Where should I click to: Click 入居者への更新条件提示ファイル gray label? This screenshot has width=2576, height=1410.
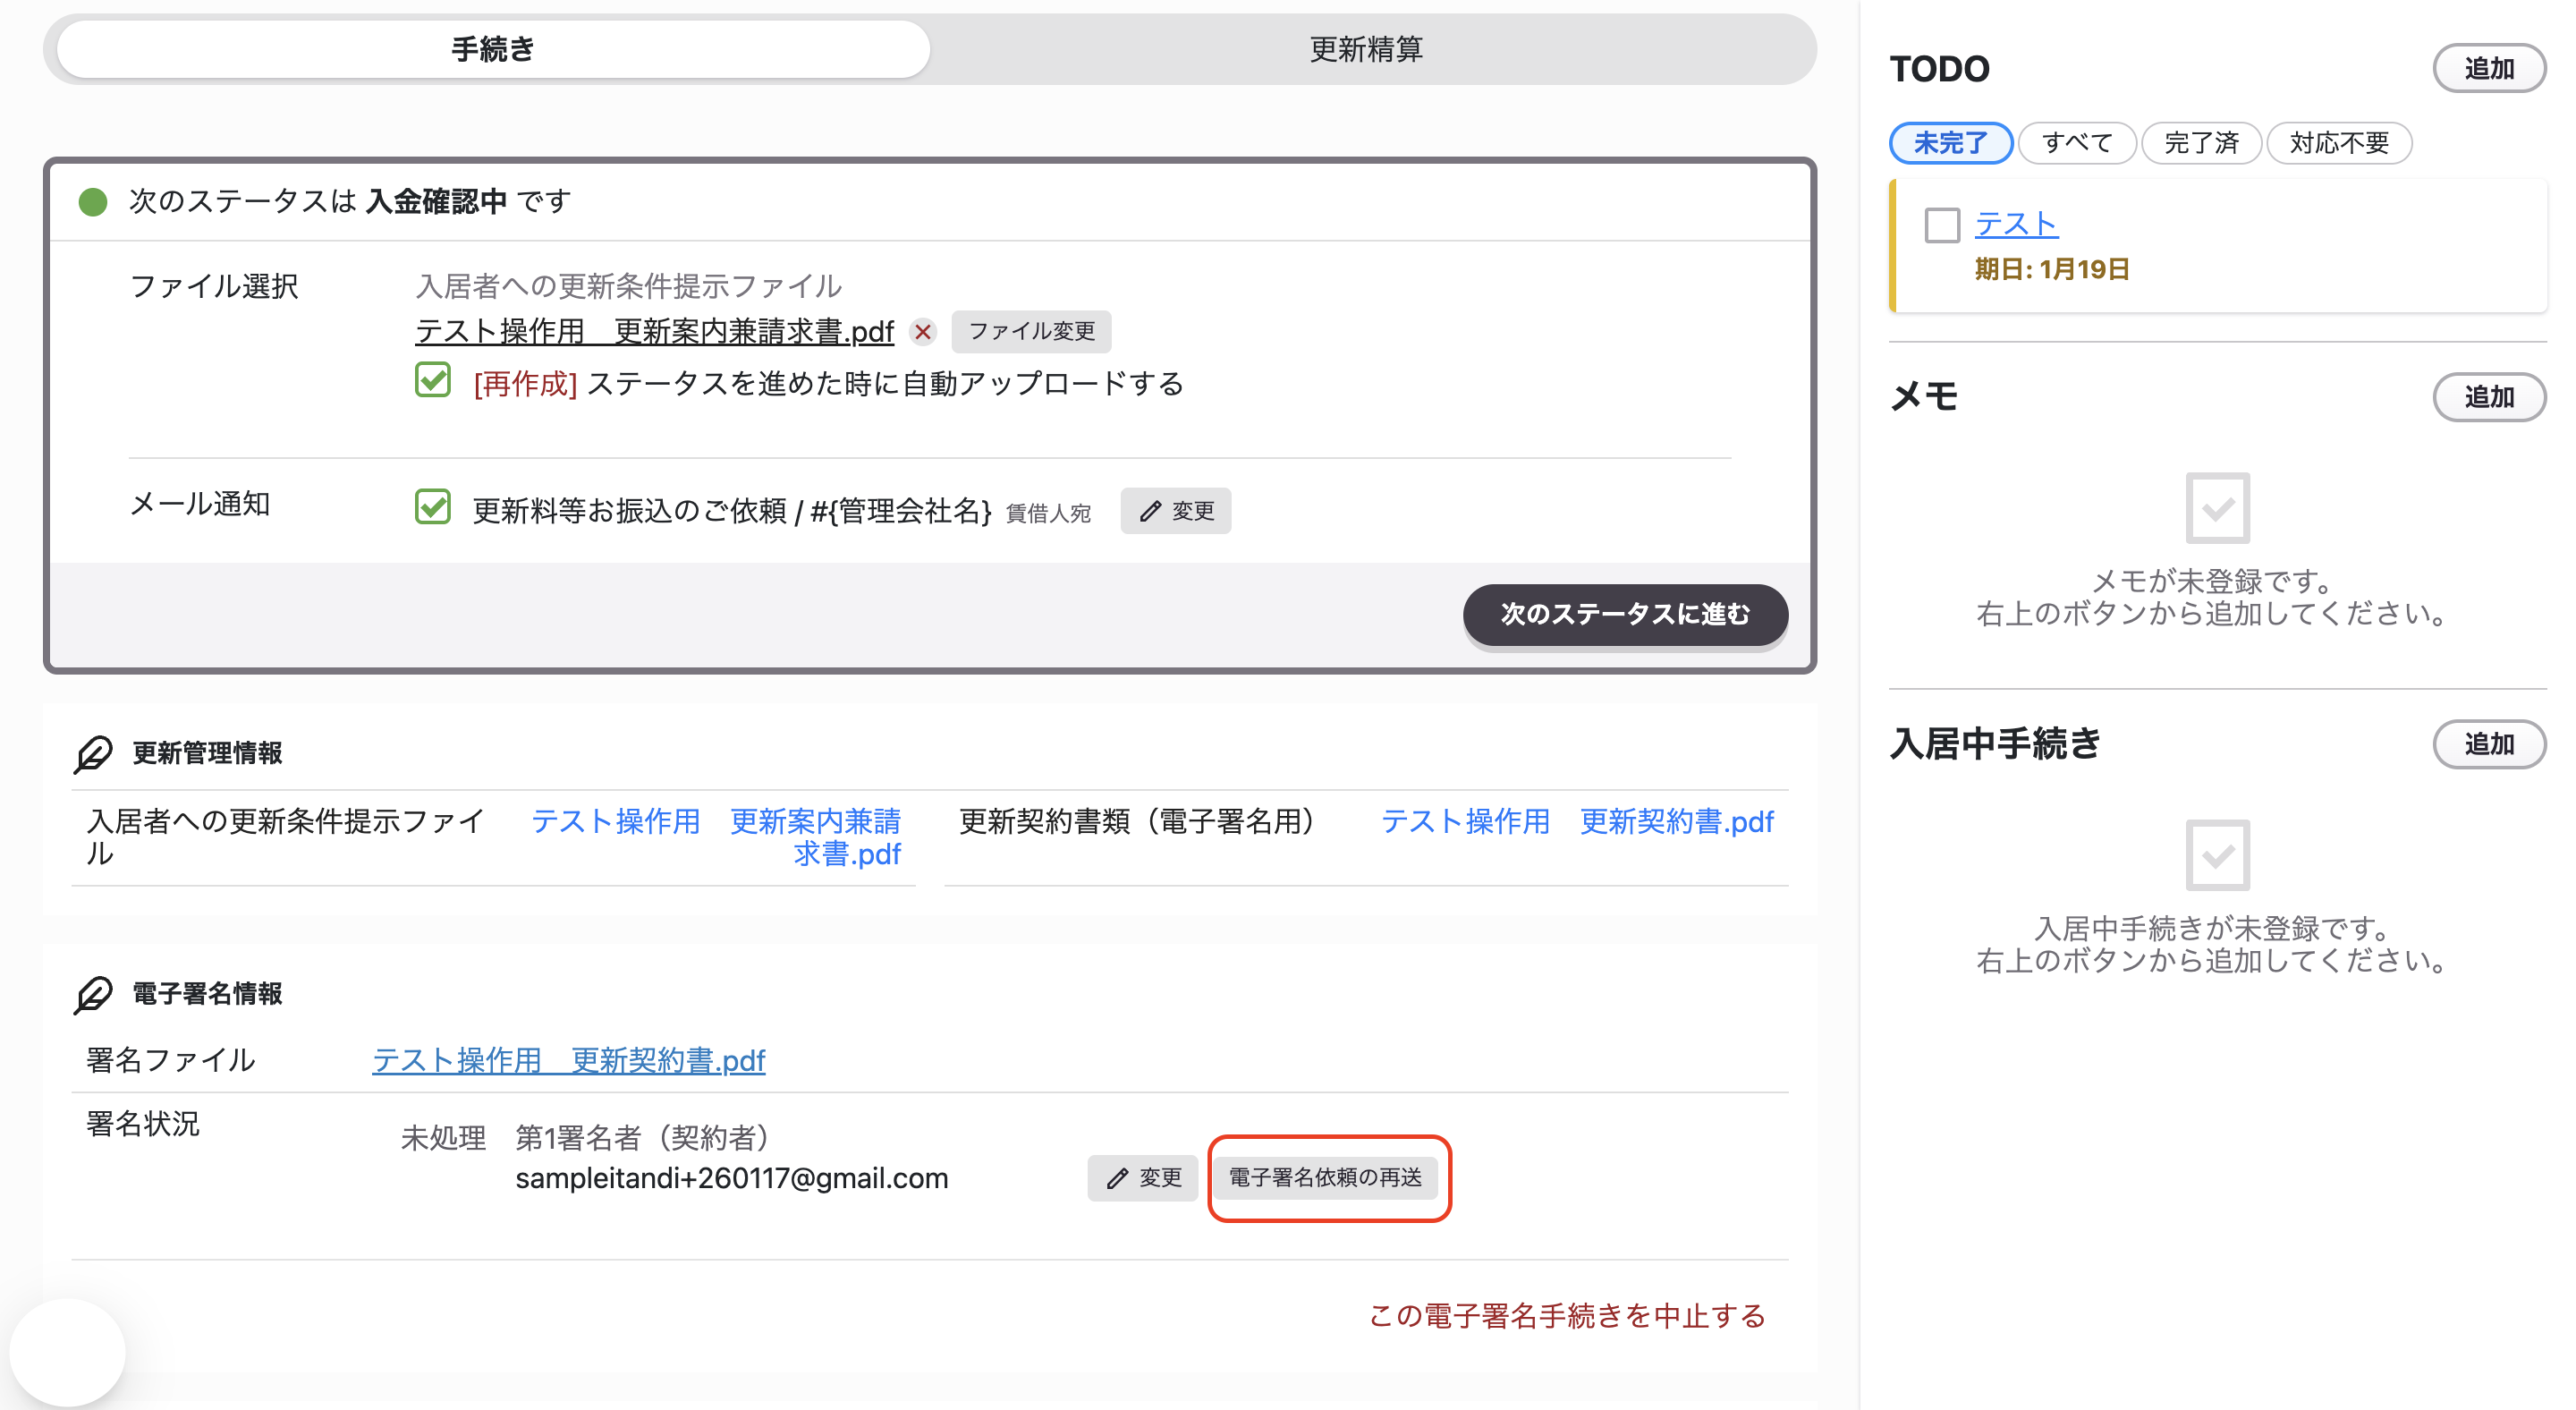pos(628,287)
